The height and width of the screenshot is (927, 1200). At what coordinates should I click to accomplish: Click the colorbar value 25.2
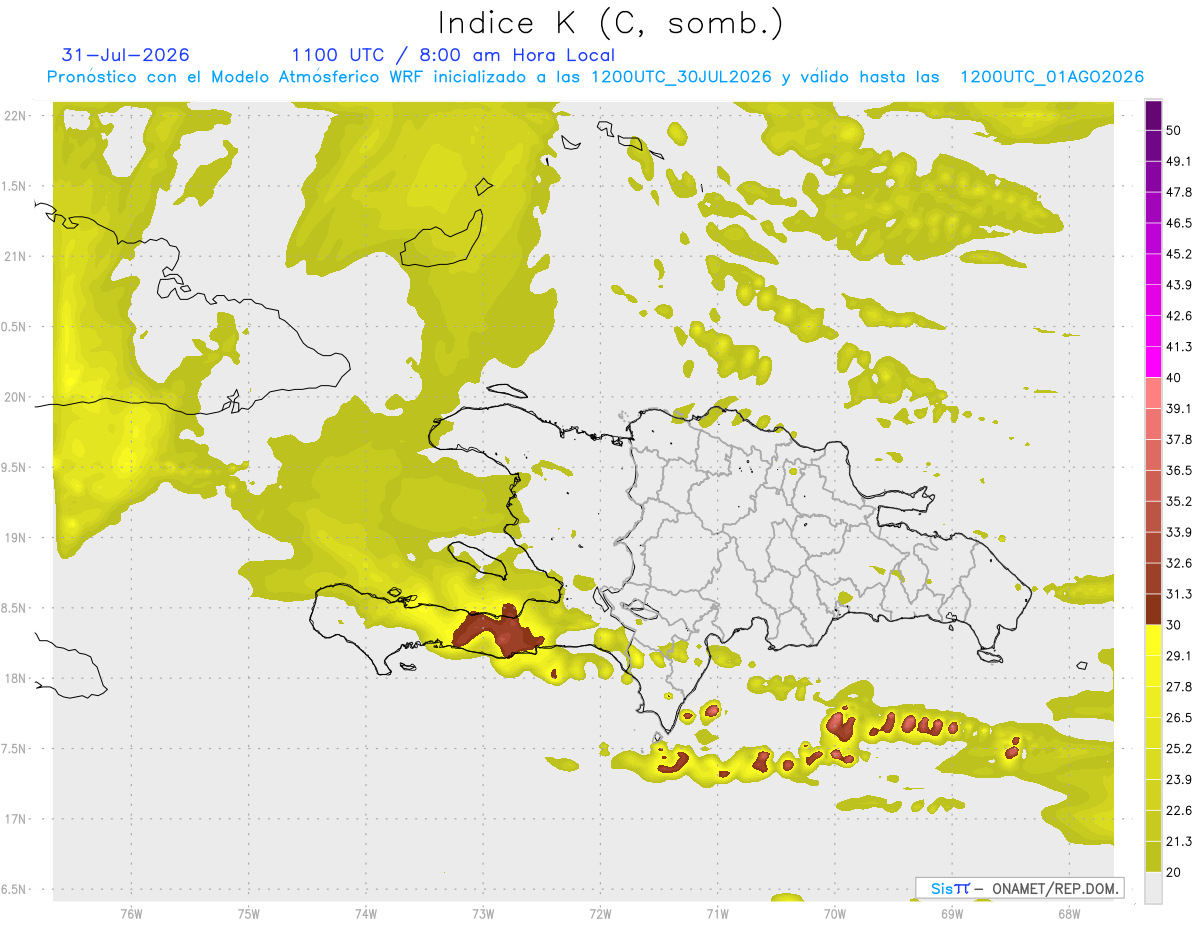tap(1179, 749)
